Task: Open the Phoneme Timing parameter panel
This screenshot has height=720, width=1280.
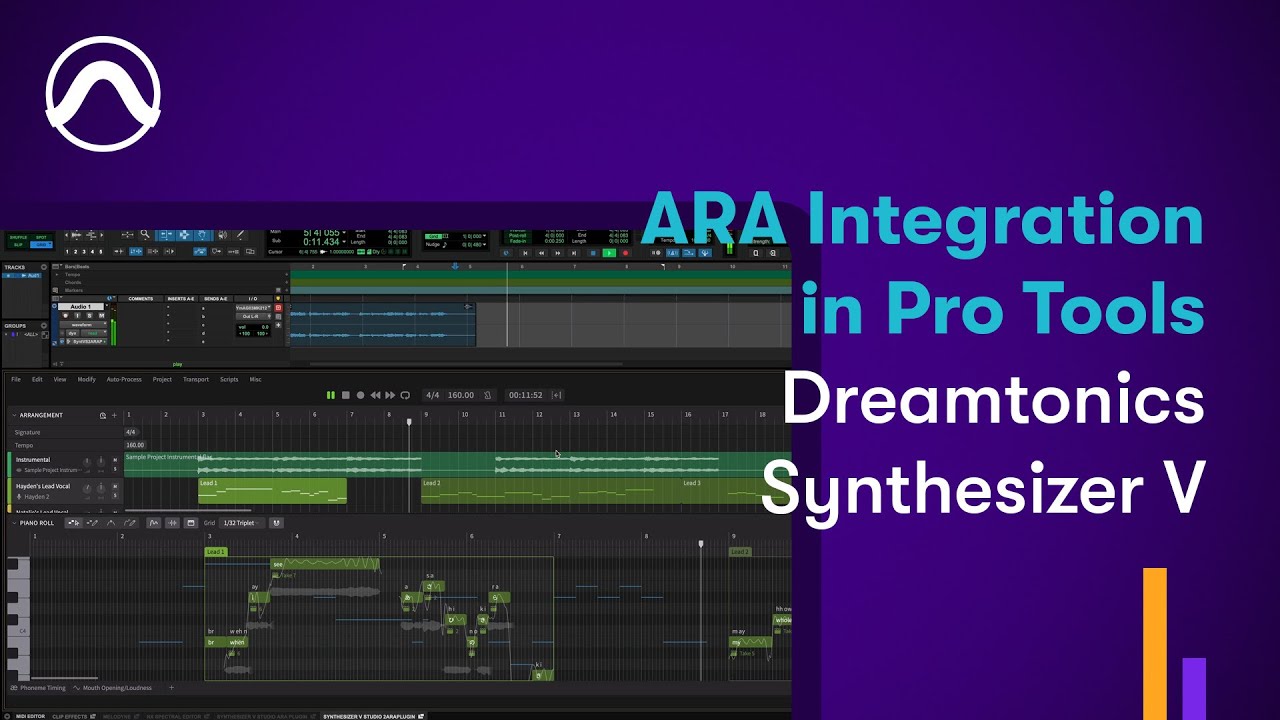Action: click(40, 688)
